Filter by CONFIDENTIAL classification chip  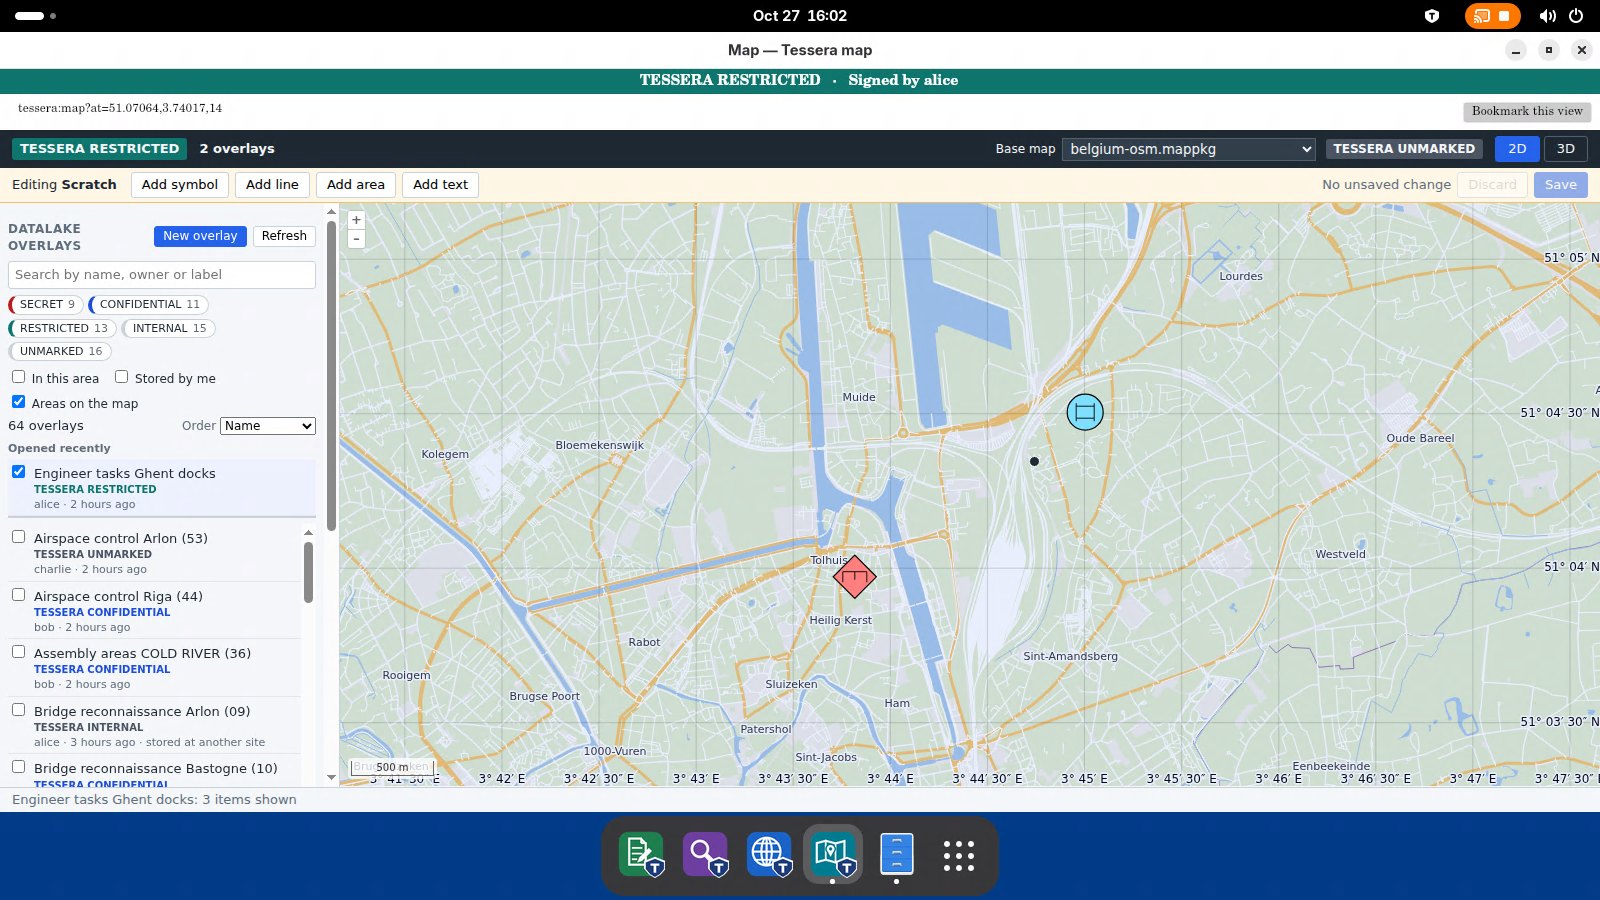pyautogui.click(x=148, y=304)
